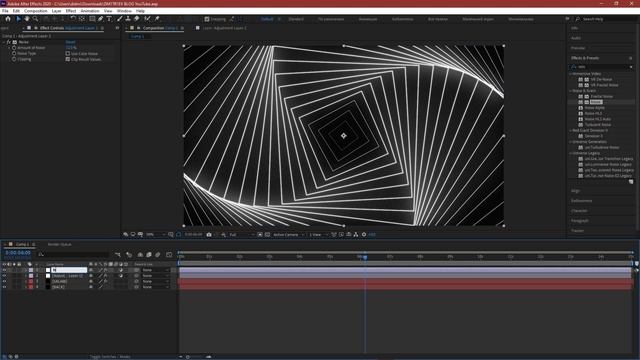Open the File menu
The width and height of the screenshot is (640, 360).
(5, 11)
